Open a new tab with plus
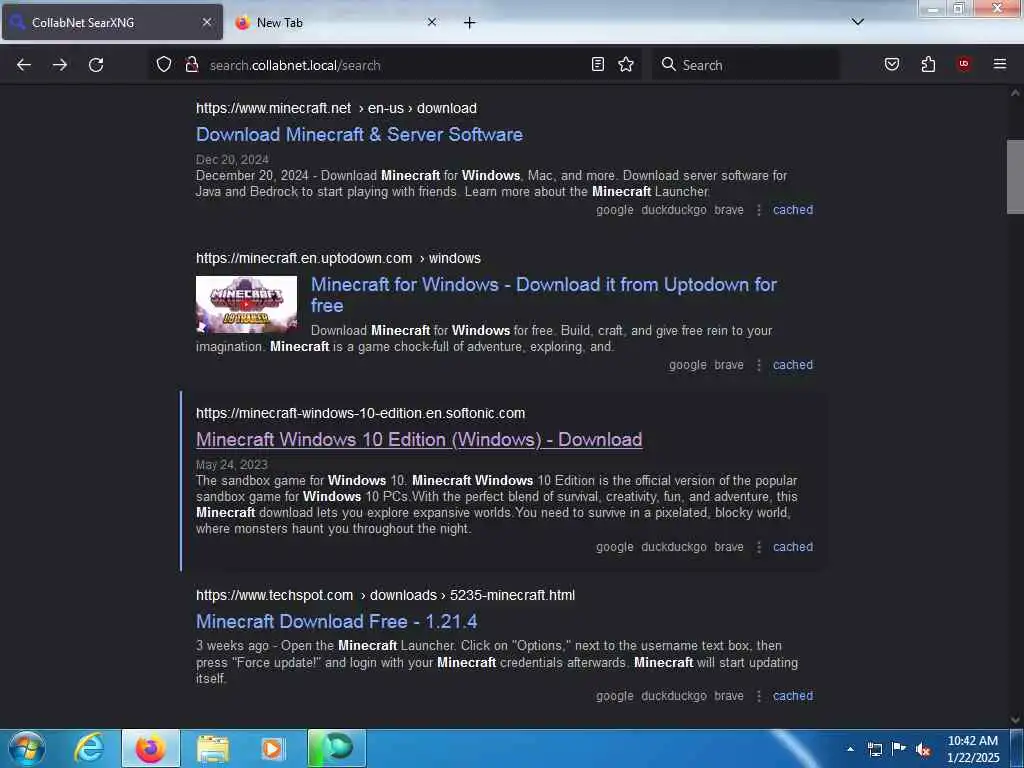 tap(470, 23)
